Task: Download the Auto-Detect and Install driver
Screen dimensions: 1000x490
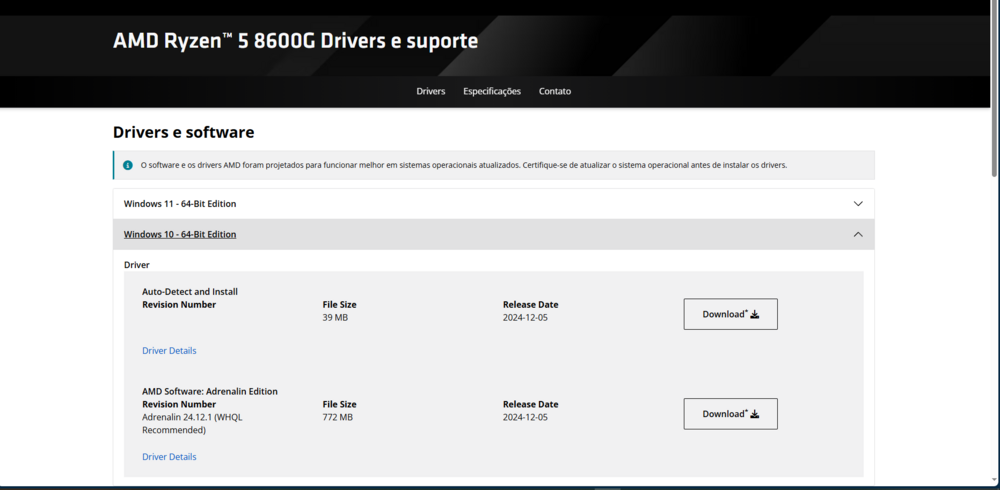Action: point(730,314)
